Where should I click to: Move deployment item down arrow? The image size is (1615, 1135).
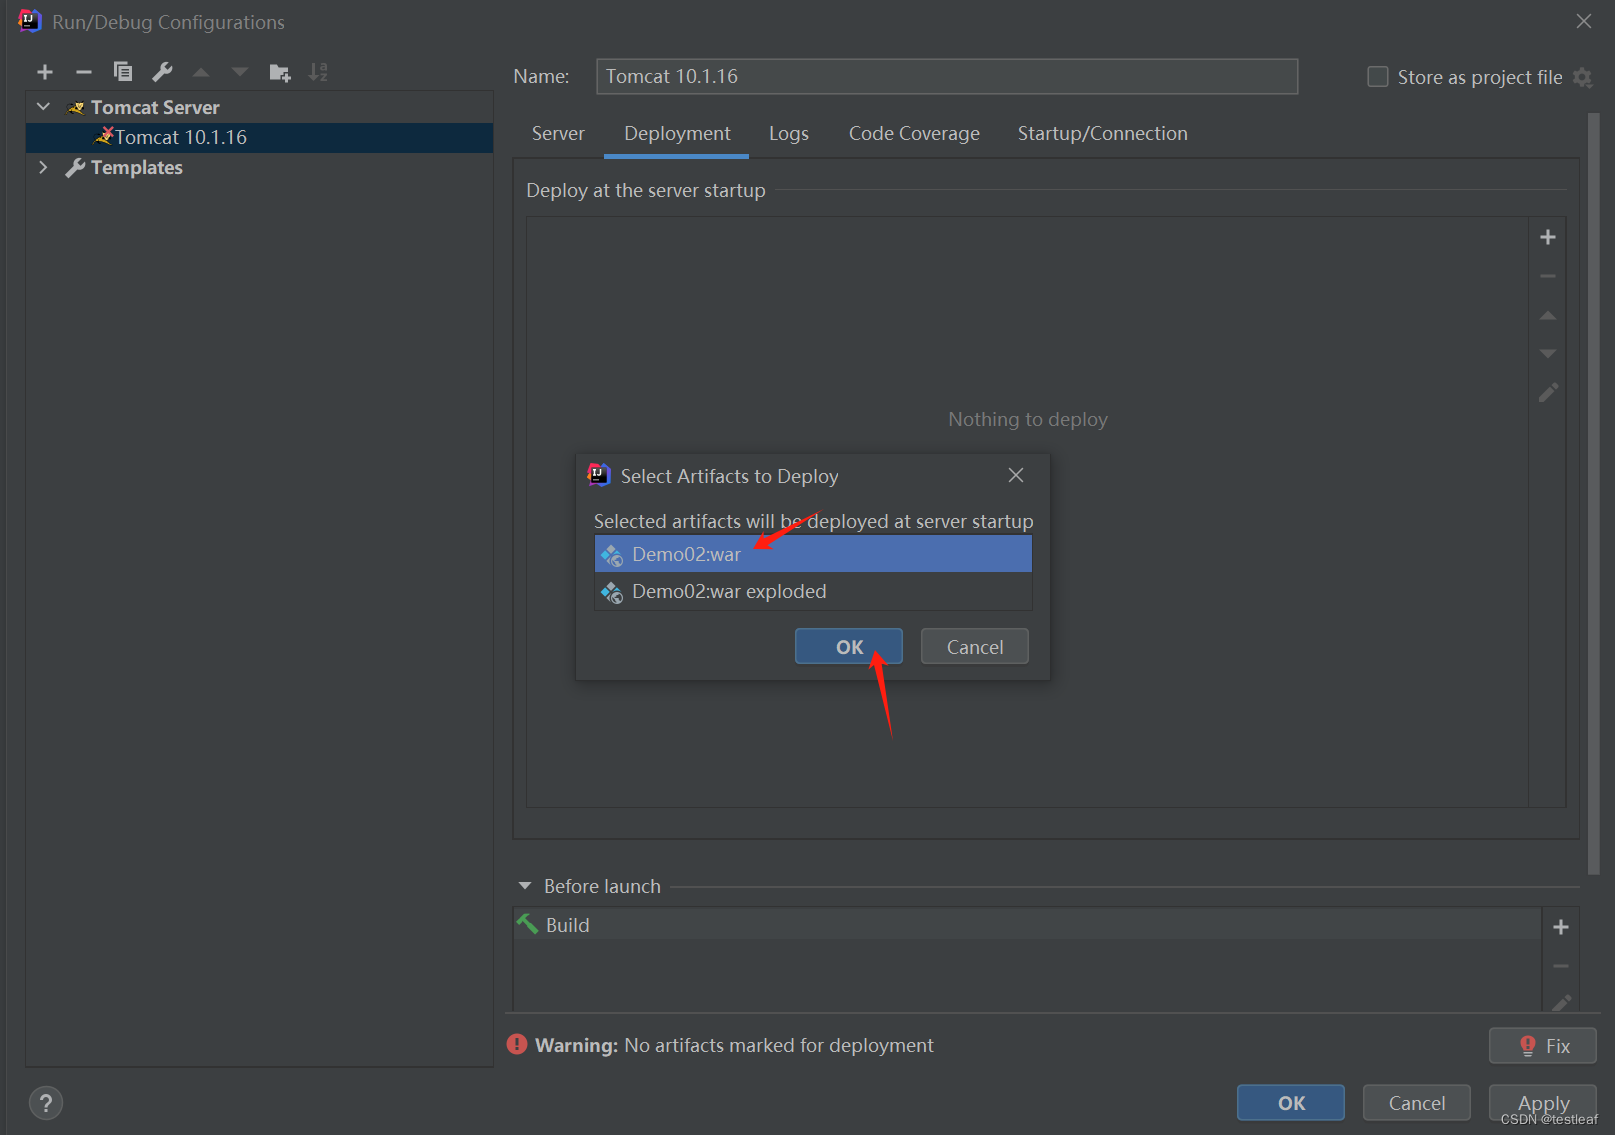pyautogui.click(x=1548, y=354)
